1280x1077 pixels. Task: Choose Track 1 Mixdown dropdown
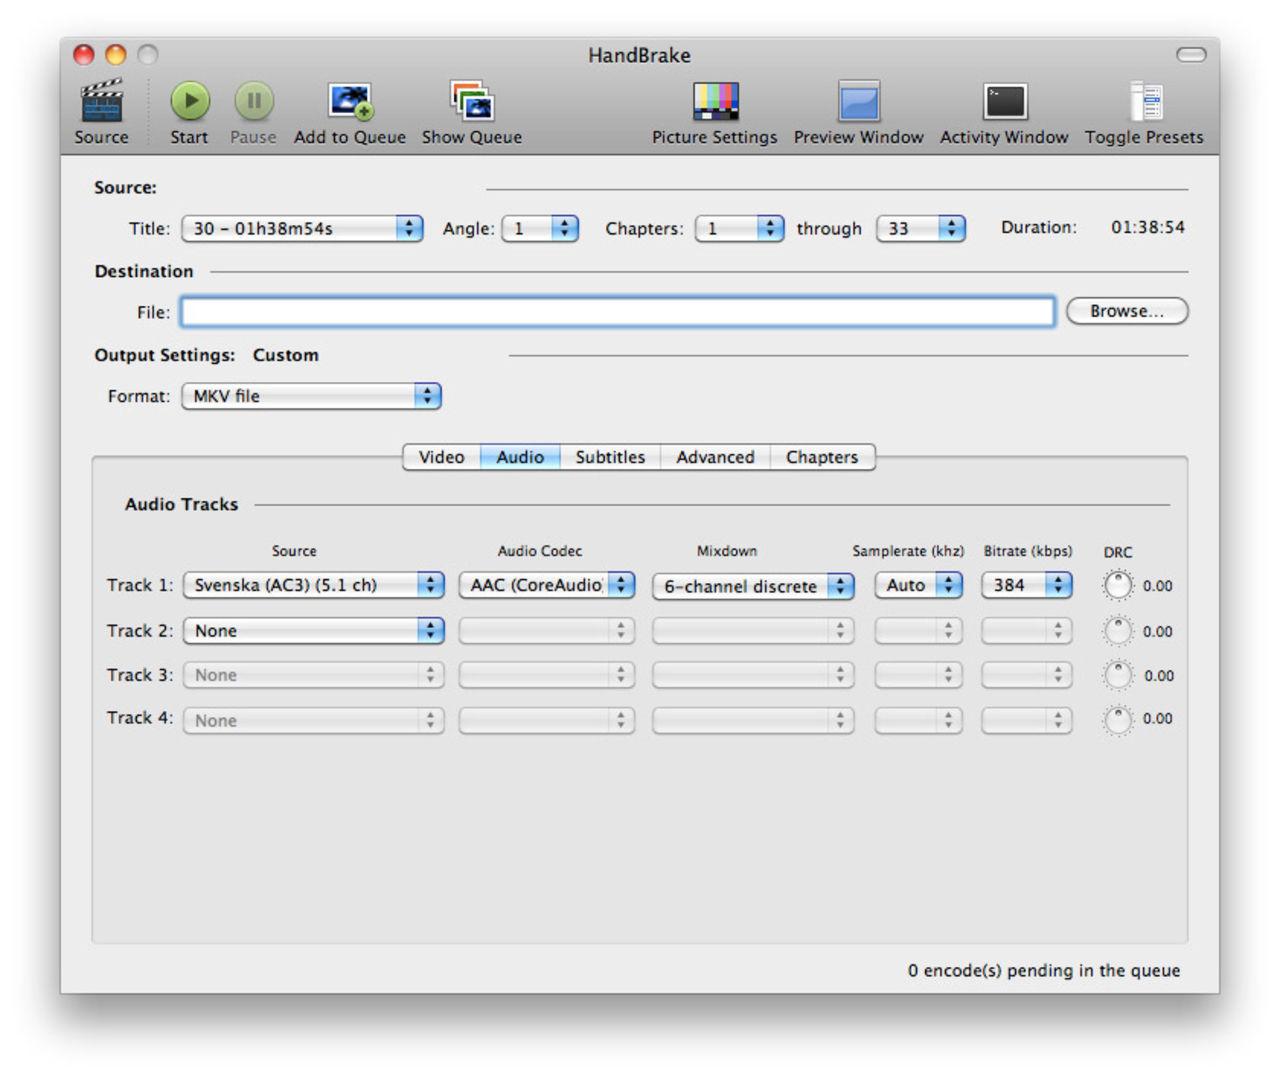(753, 586)
